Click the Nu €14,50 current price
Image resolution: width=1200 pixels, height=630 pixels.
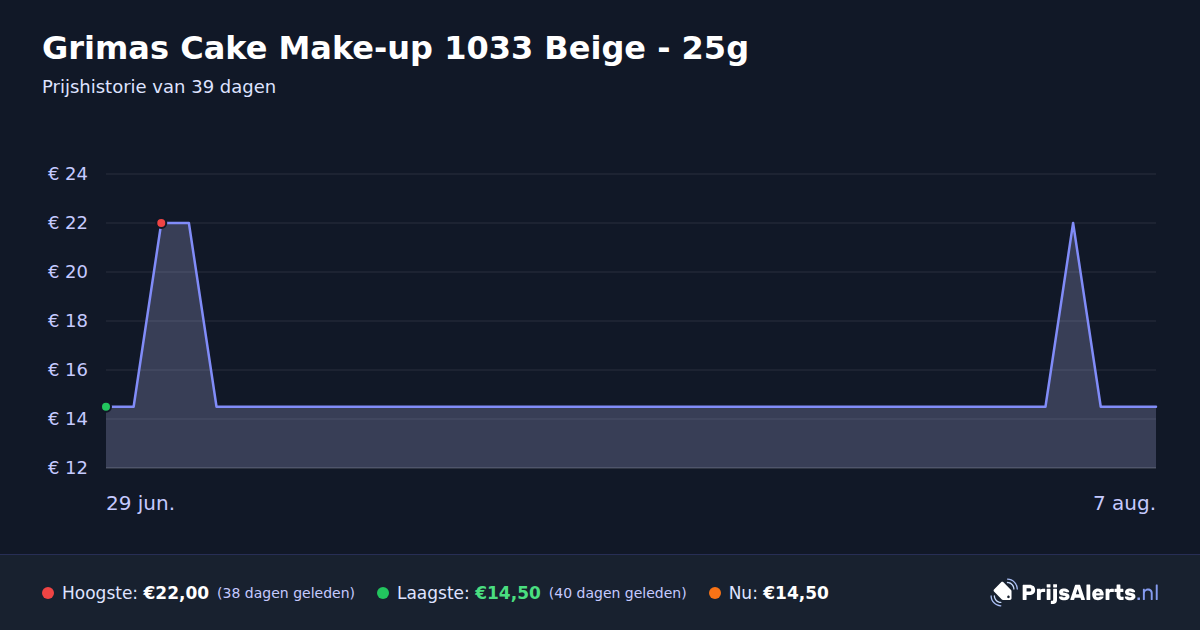click(x=796, y=593)
